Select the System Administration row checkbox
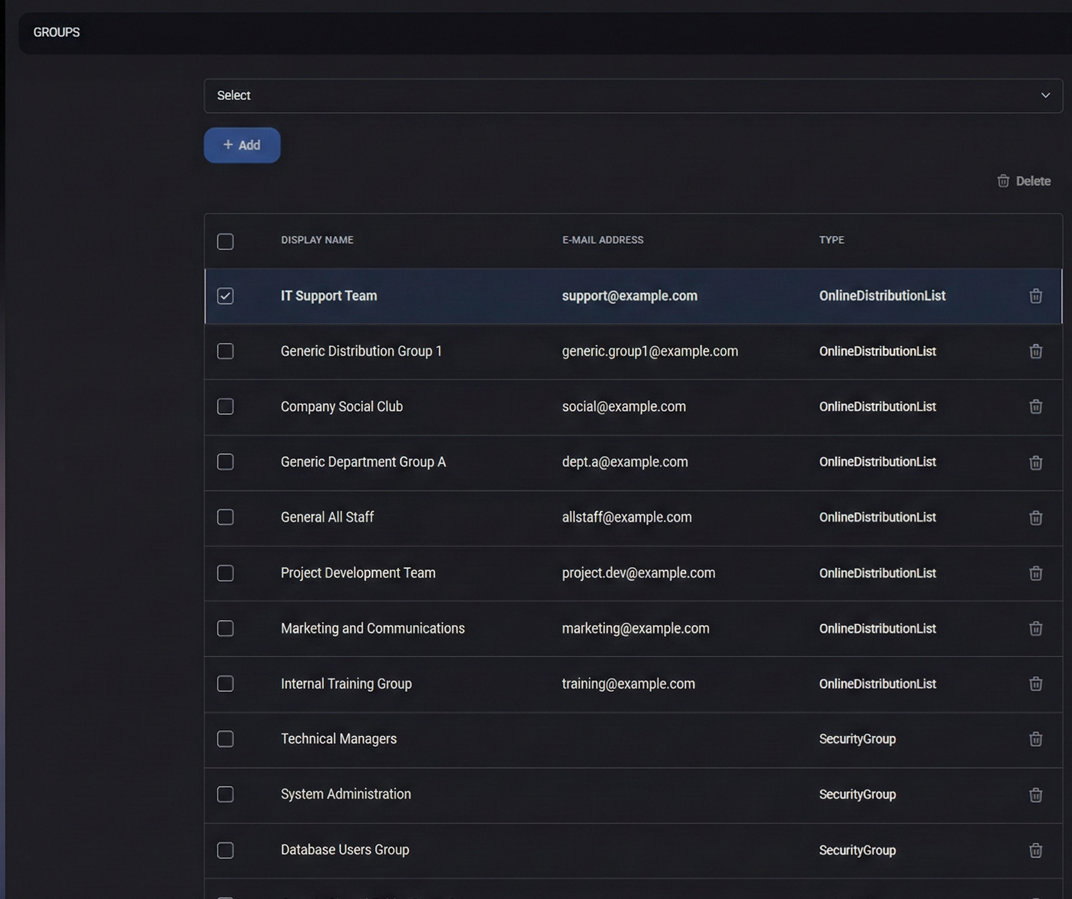The height and width of the screenshot is (899, 1072). [x=225, y=795]
